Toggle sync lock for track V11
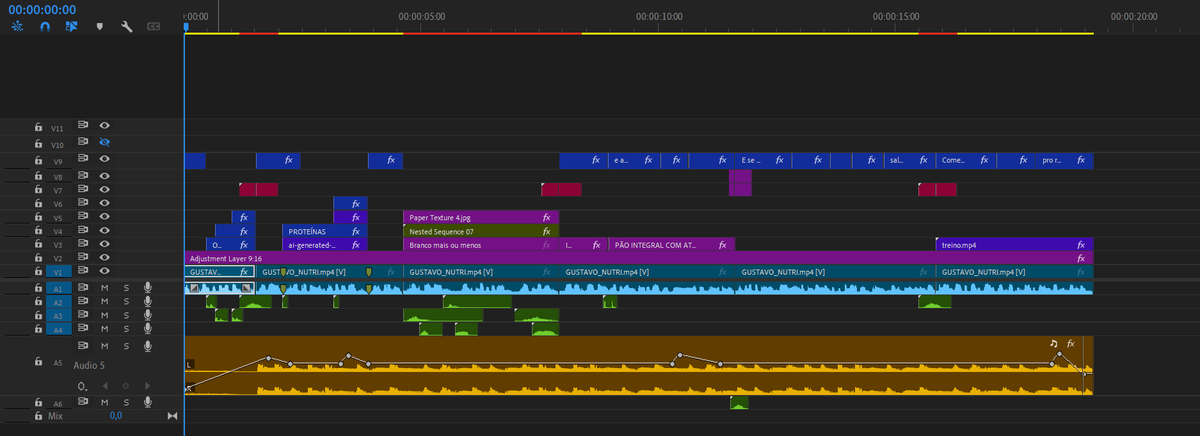Screen dimensions: 1200x436 tap(84, 126)
